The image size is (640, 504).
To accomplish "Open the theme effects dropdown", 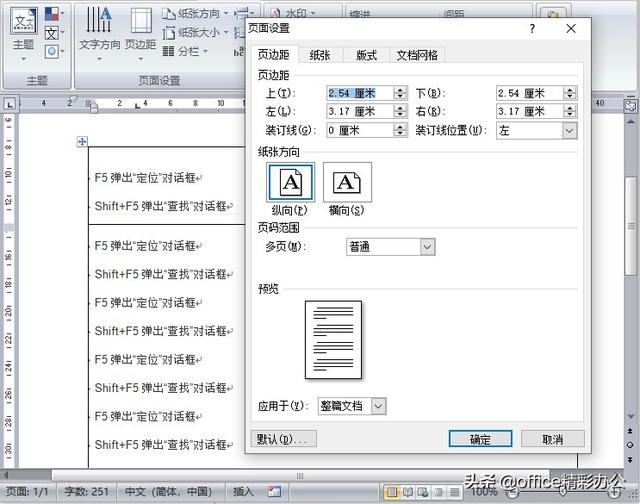I will pos(54,51).
